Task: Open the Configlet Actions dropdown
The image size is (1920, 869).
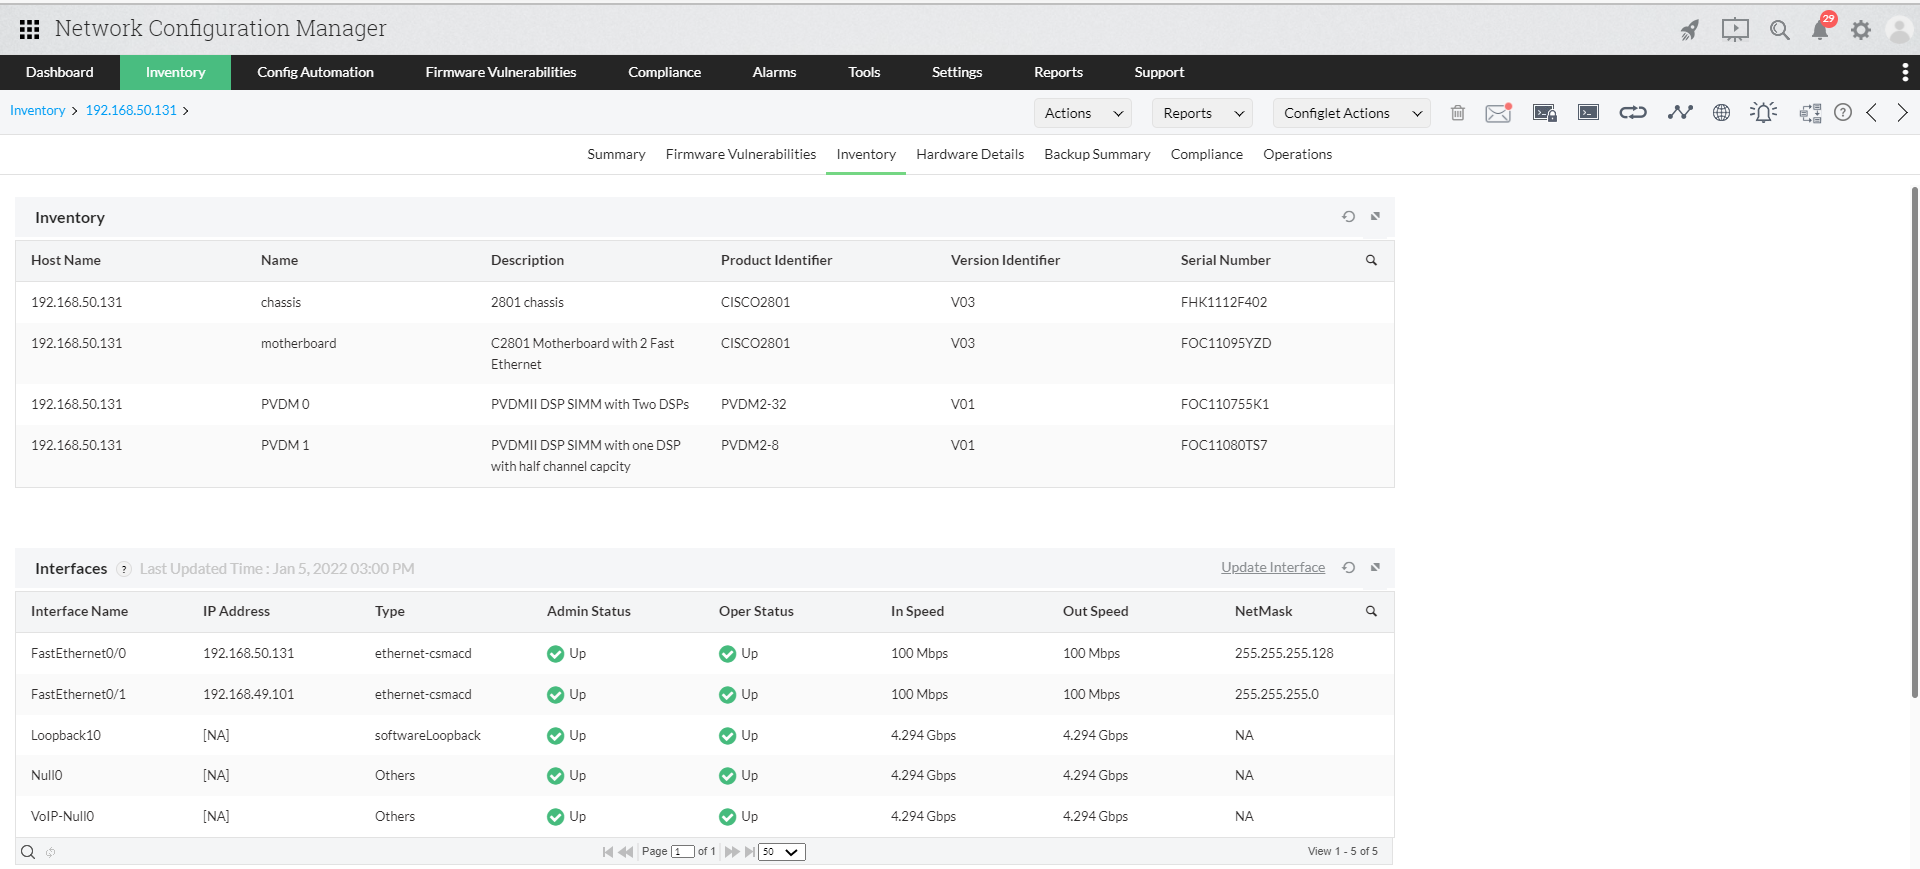Action: point(1351,113)
